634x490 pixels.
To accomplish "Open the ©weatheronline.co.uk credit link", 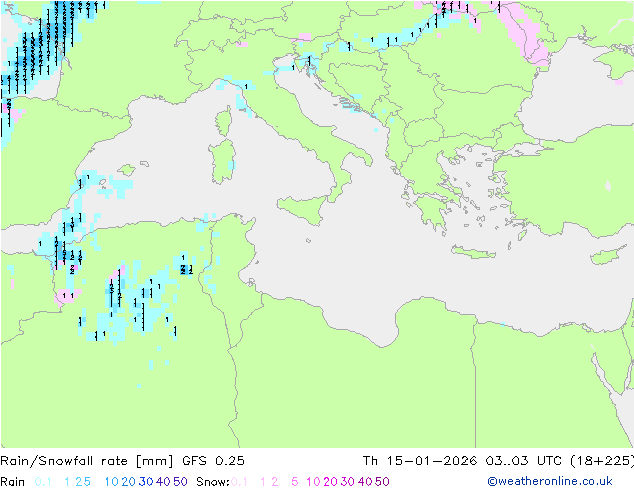I will pyautogui.click(x=550, y=481).
